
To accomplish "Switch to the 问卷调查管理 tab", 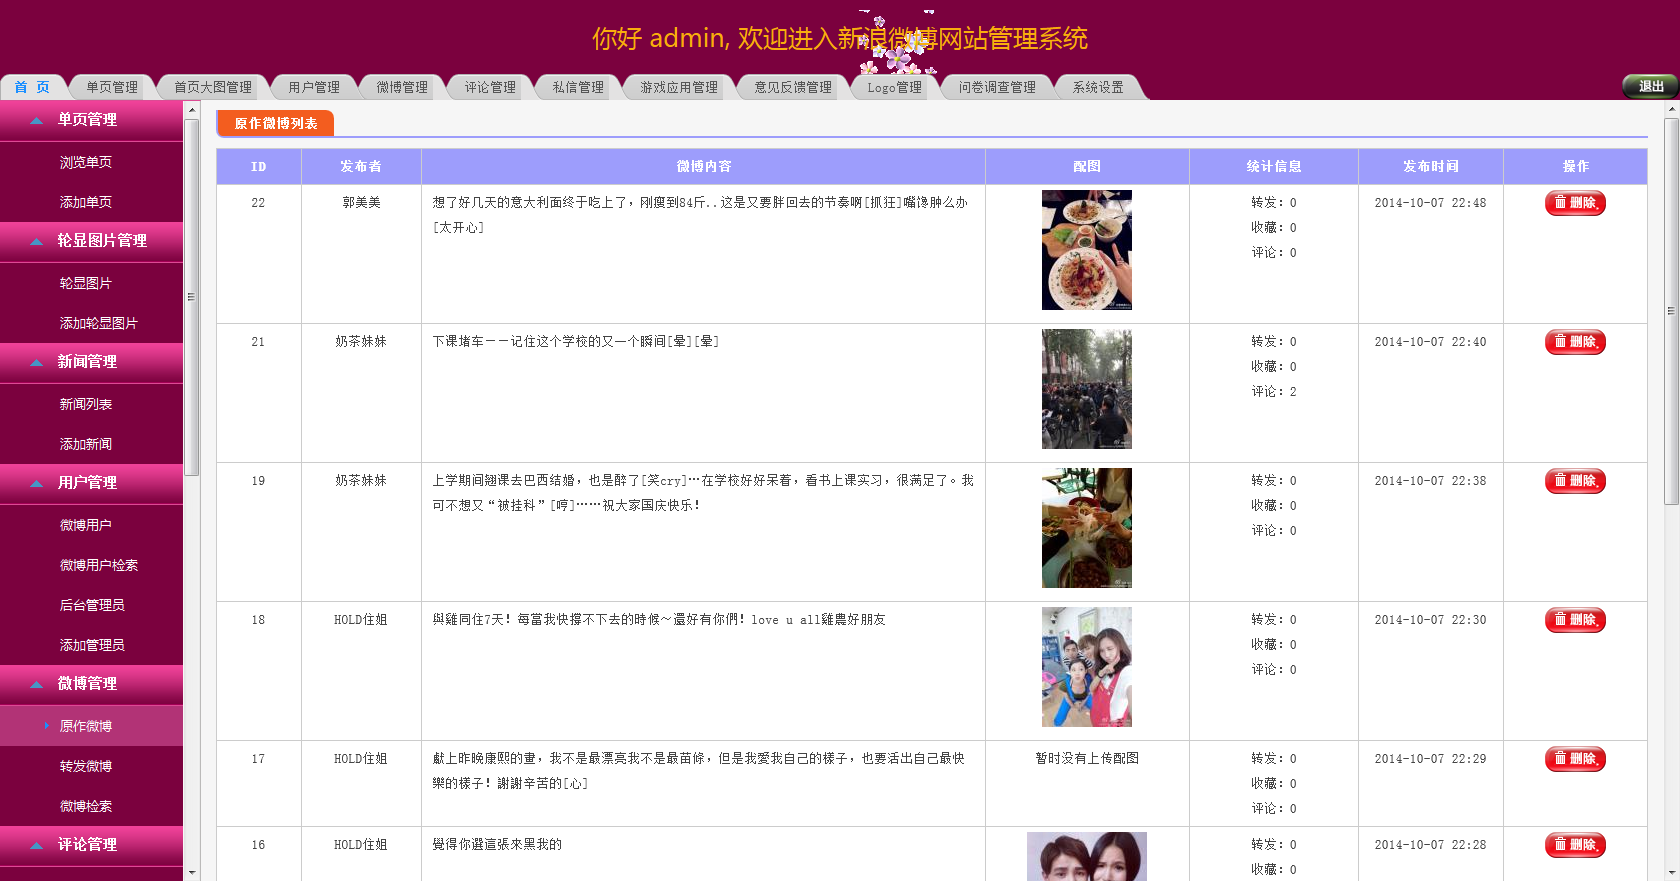I will pos(997,87).
